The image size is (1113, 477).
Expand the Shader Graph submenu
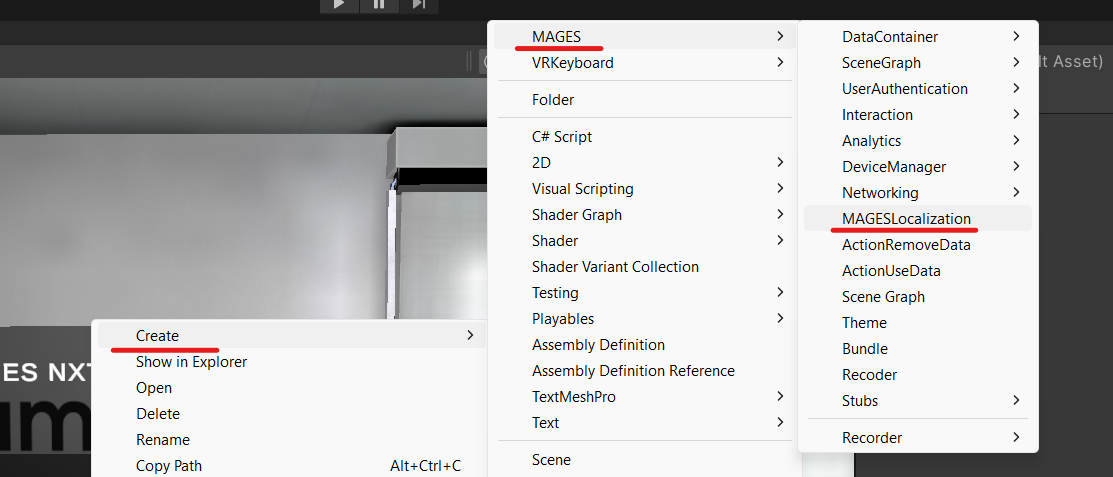pos(645,214)
